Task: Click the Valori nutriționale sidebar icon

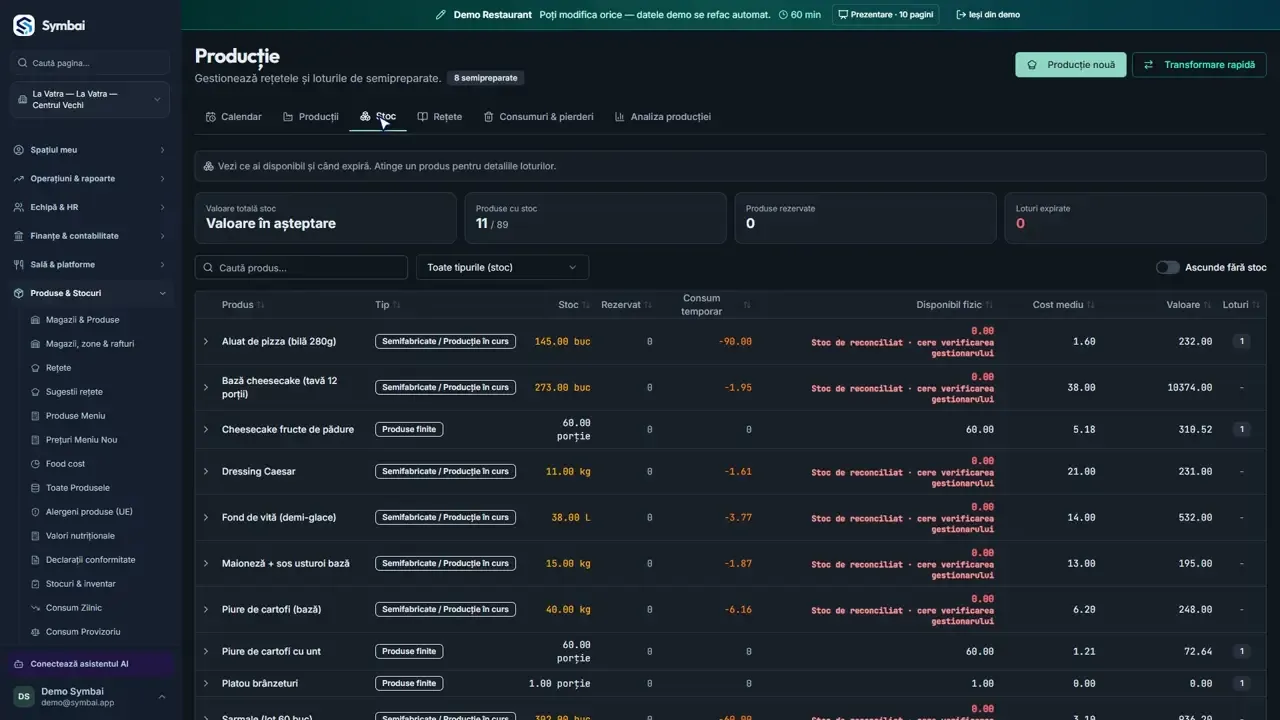Action: pyautogui.click(x=35, y=536)
